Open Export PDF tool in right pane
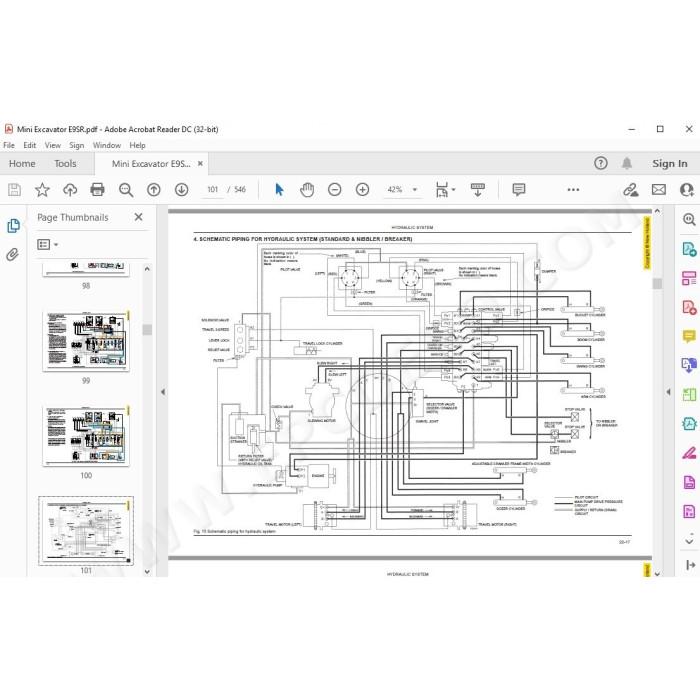700x700 pixels. point(689,249)
